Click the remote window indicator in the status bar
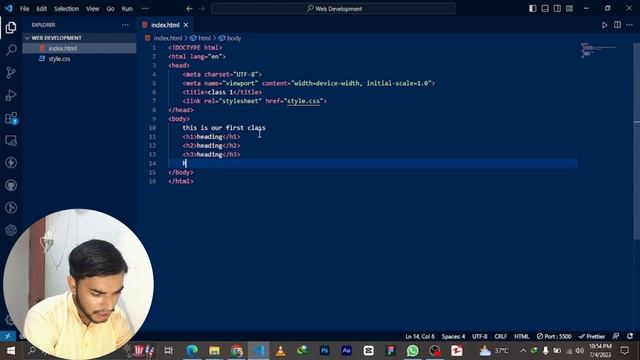 pyautogui.click(x=8, y=336)
